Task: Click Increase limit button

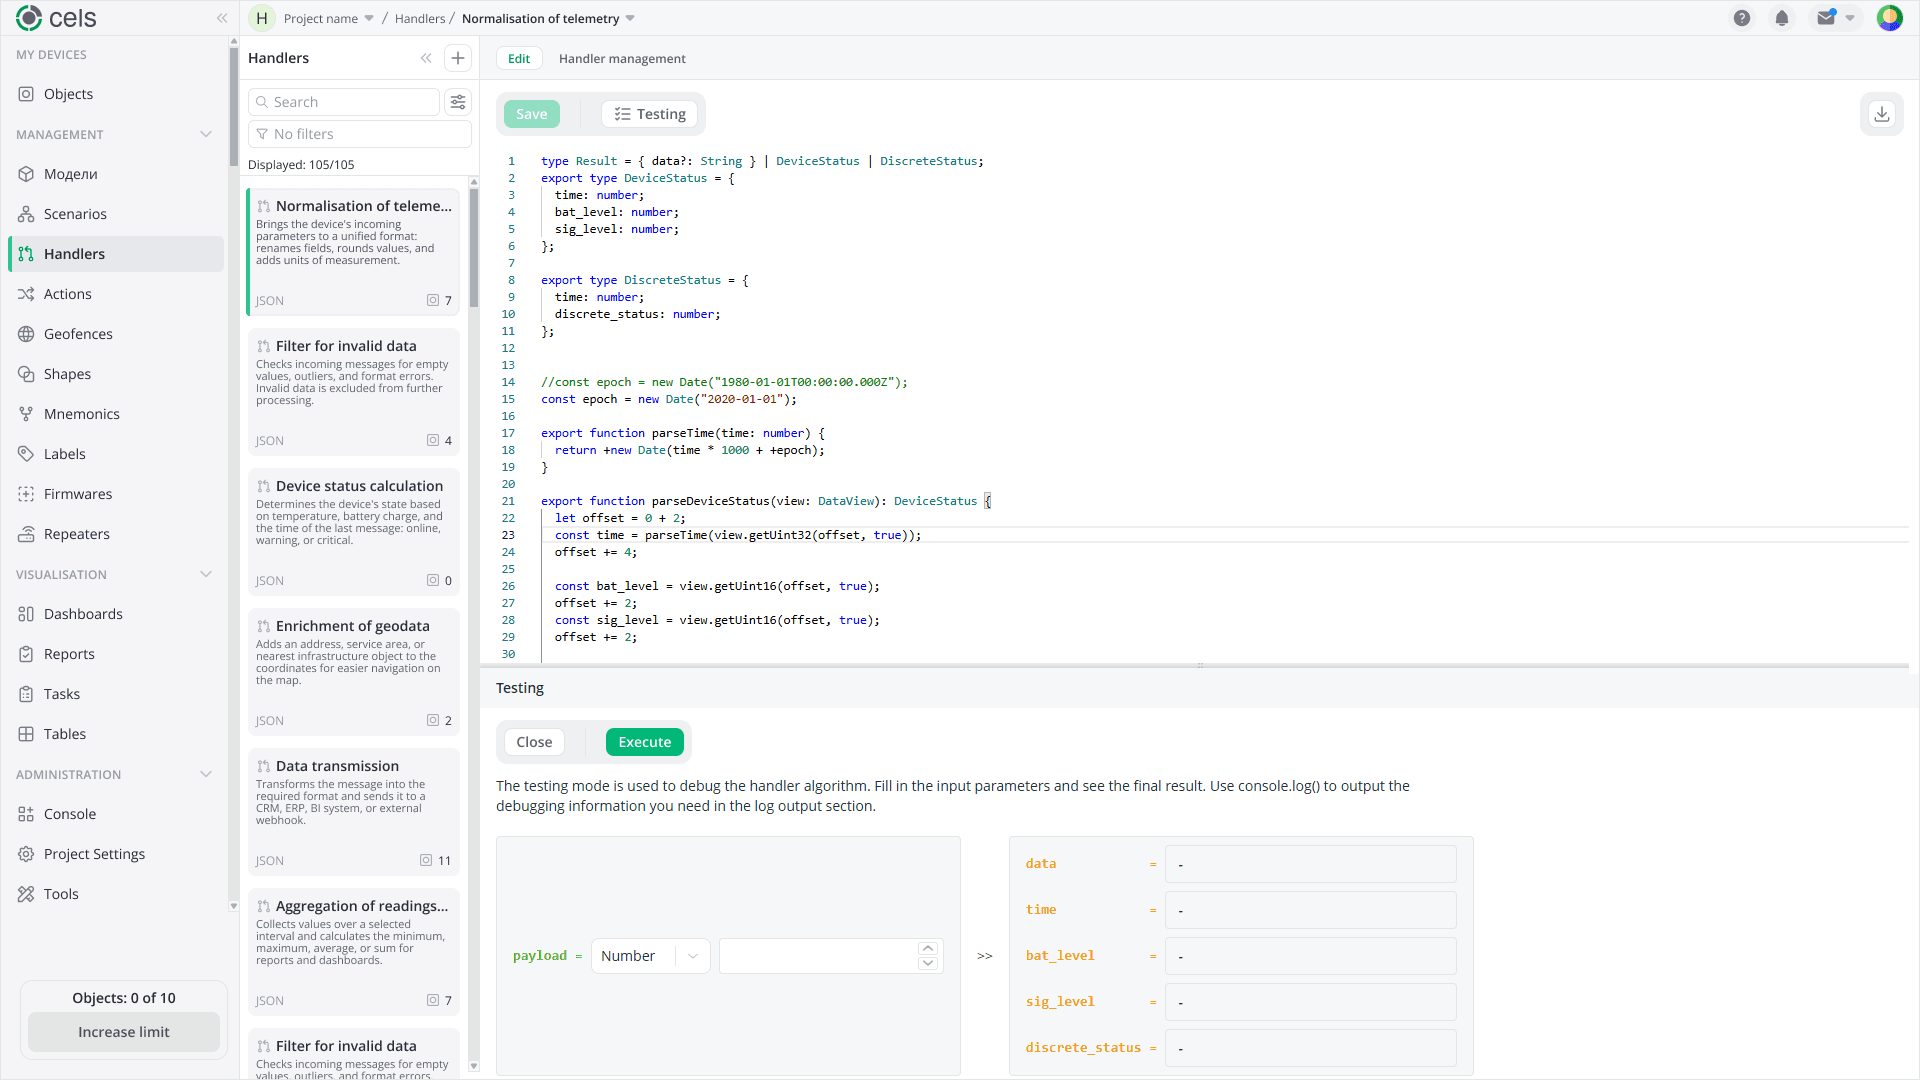Action: click(x=124, y=1032)
